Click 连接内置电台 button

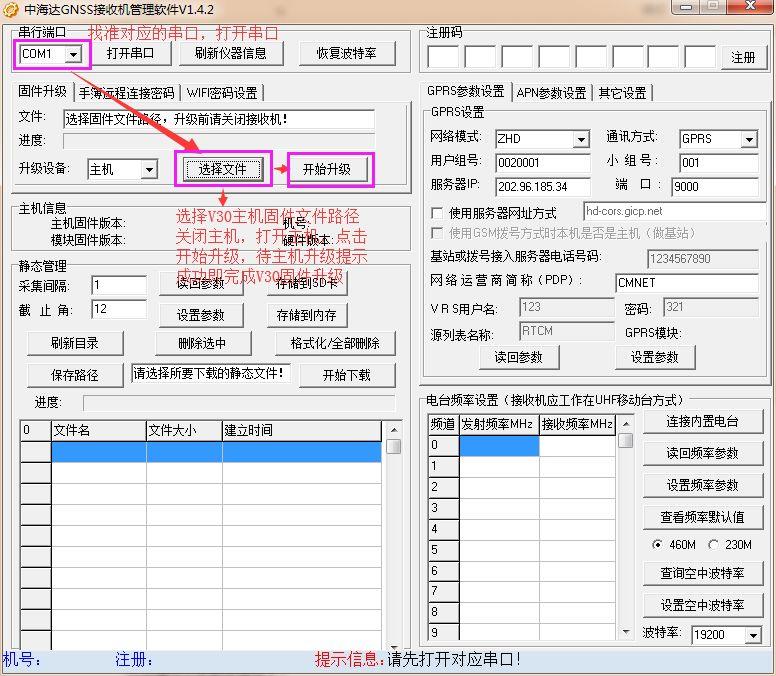coord(703,422)
